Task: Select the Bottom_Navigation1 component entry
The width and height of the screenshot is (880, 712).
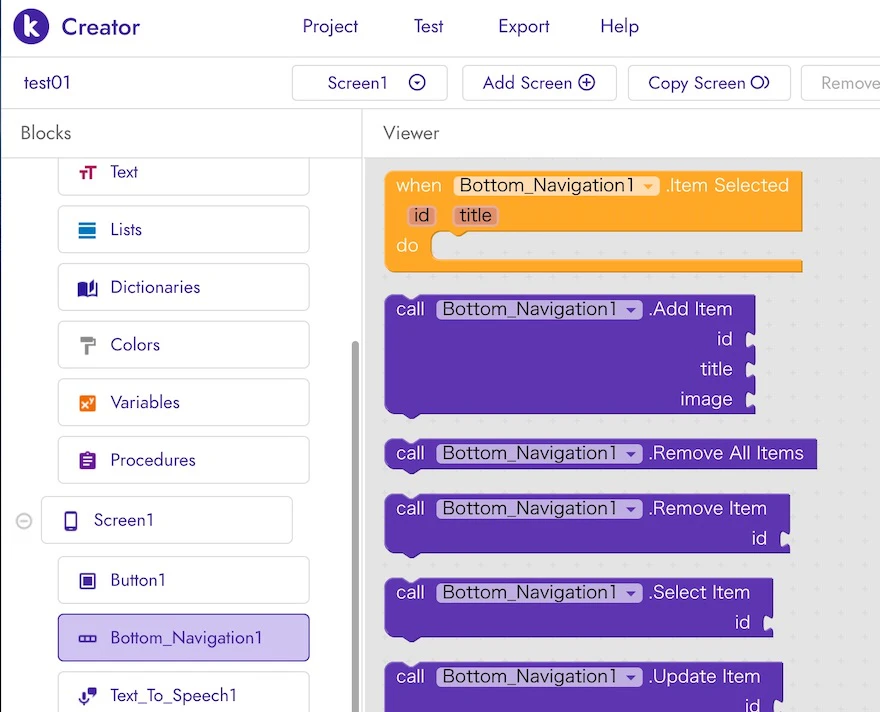Action: point(184,638)
